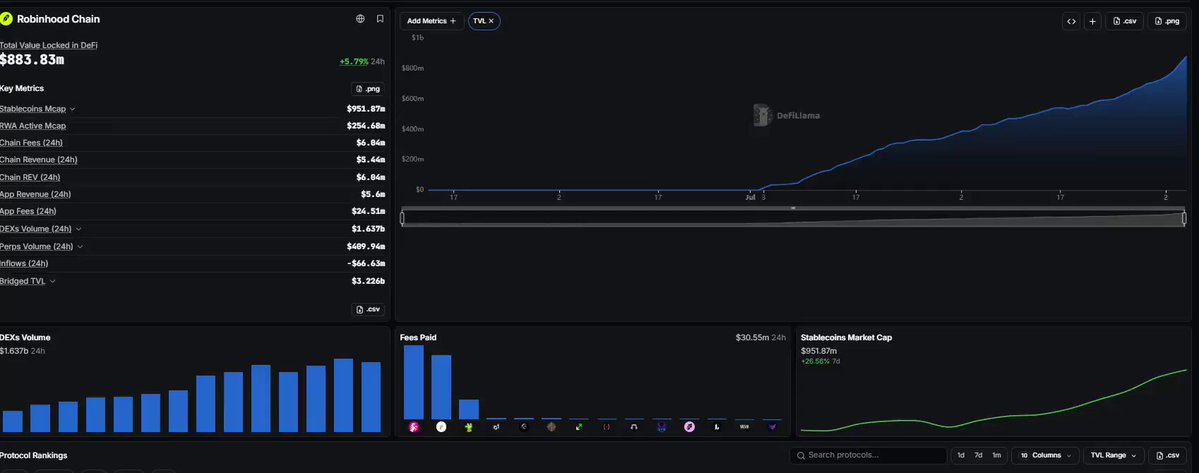This screenshot has width=1199, height=473.
Task: Click the RWA Active Mcap metric link
Action: 33,126
